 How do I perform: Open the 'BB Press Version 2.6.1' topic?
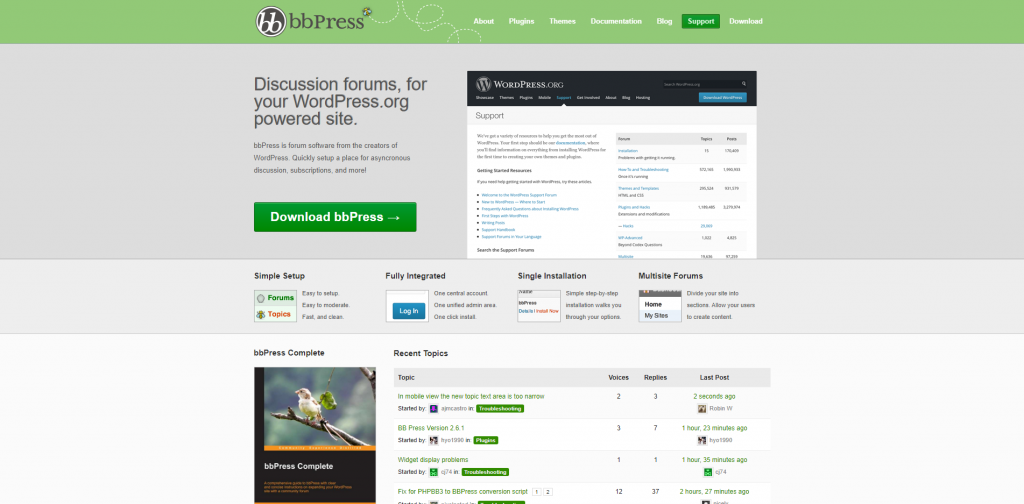coord(431,428)
